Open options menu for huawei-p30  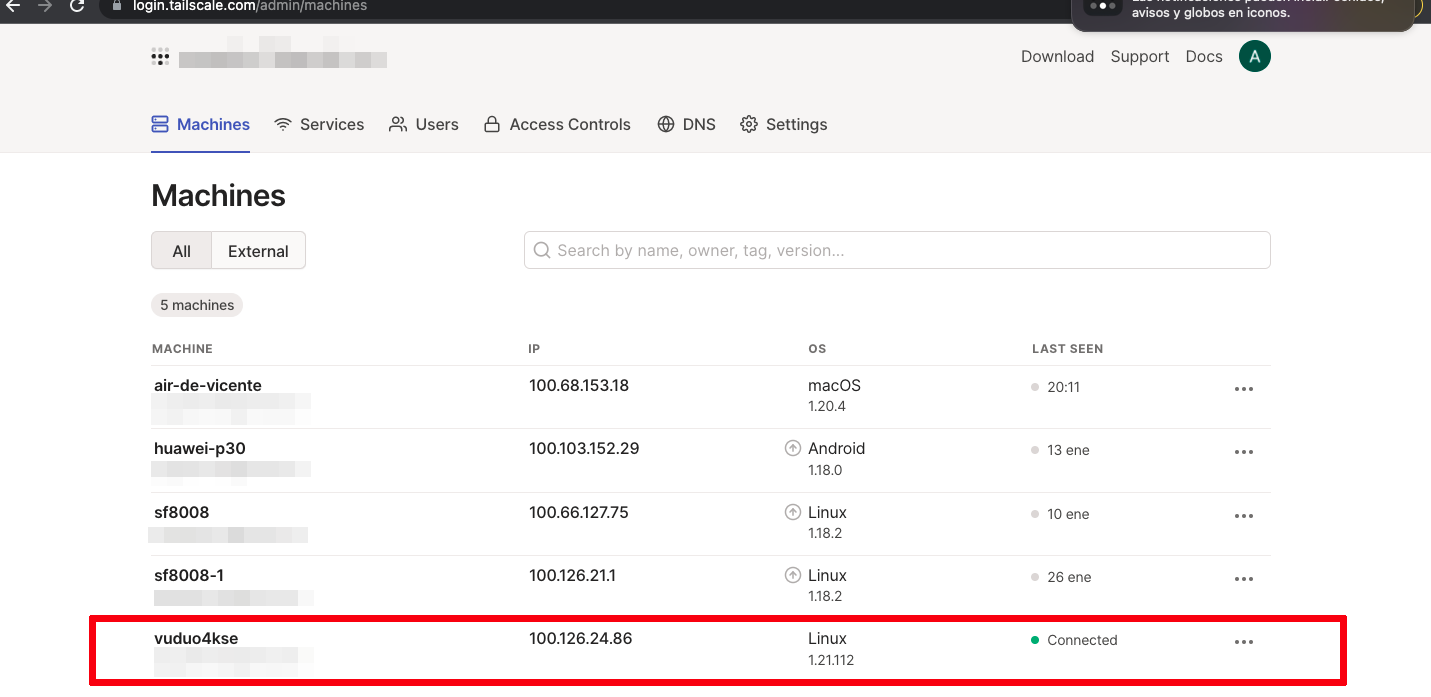tap(1243, 452)
